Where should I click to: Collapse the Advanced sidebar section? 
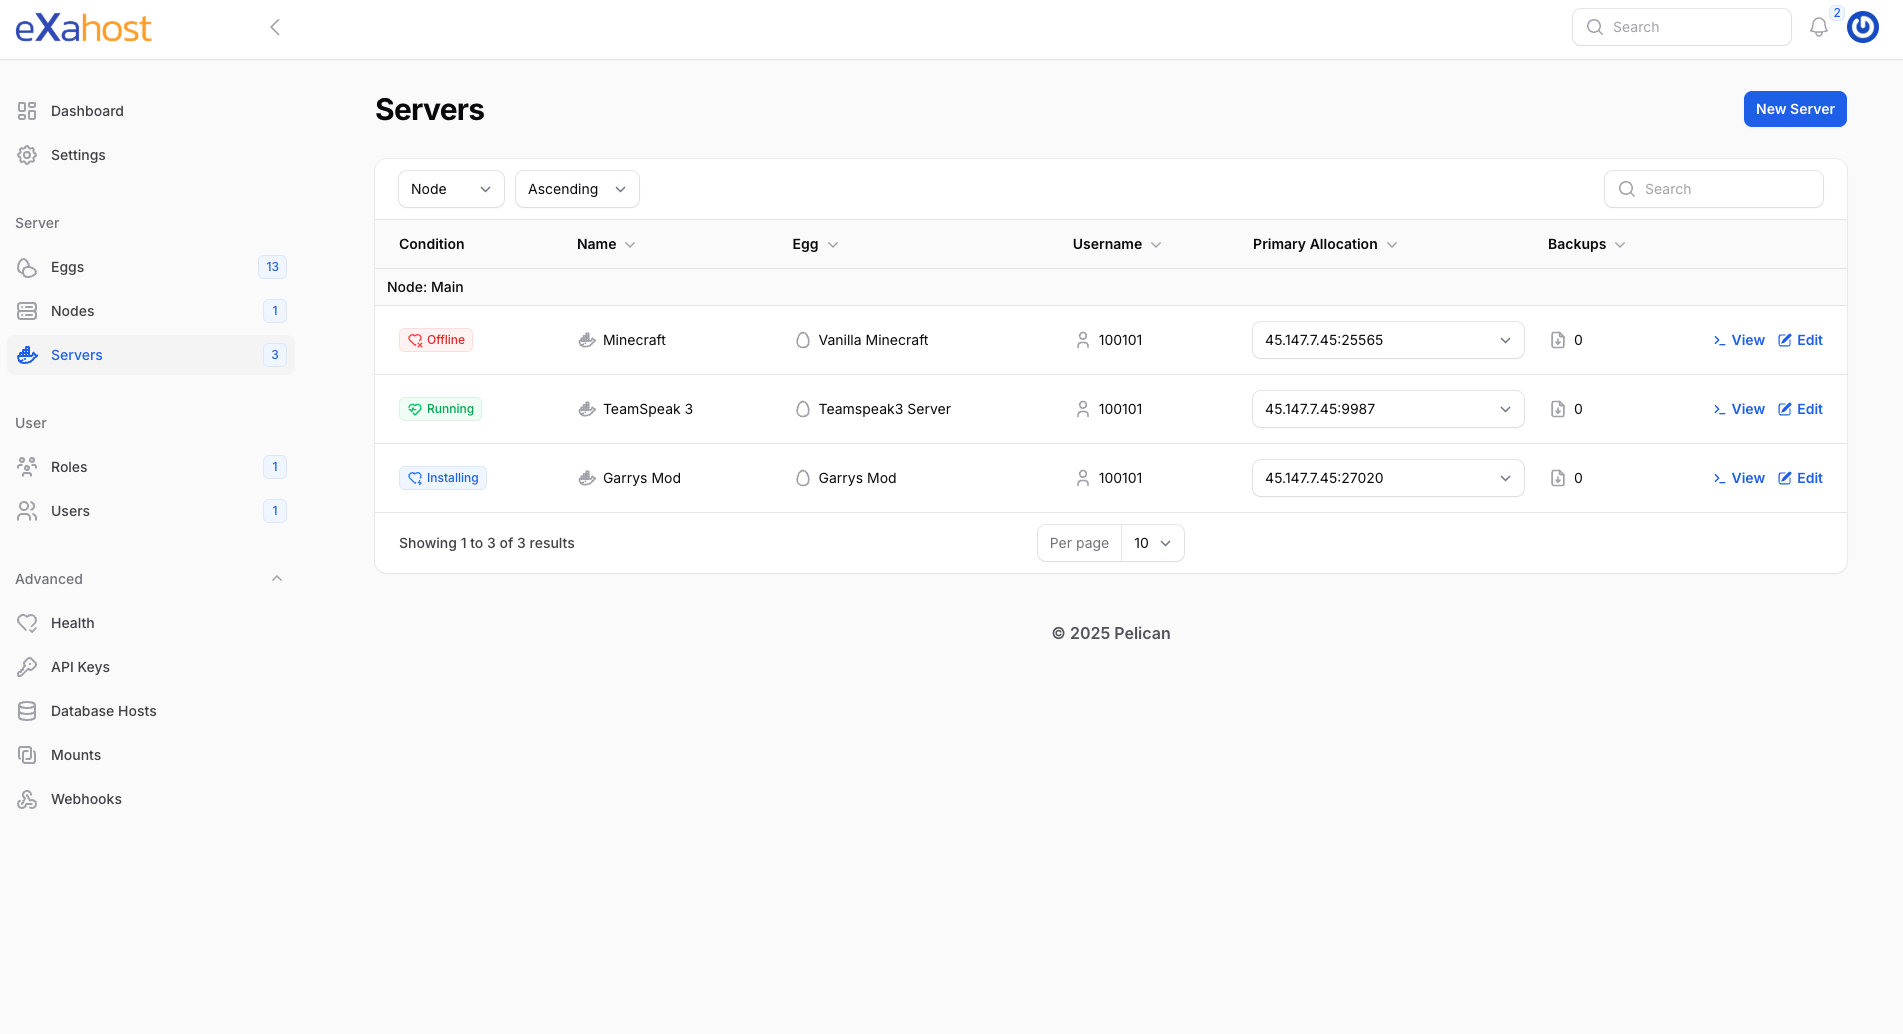coord(277,579)
